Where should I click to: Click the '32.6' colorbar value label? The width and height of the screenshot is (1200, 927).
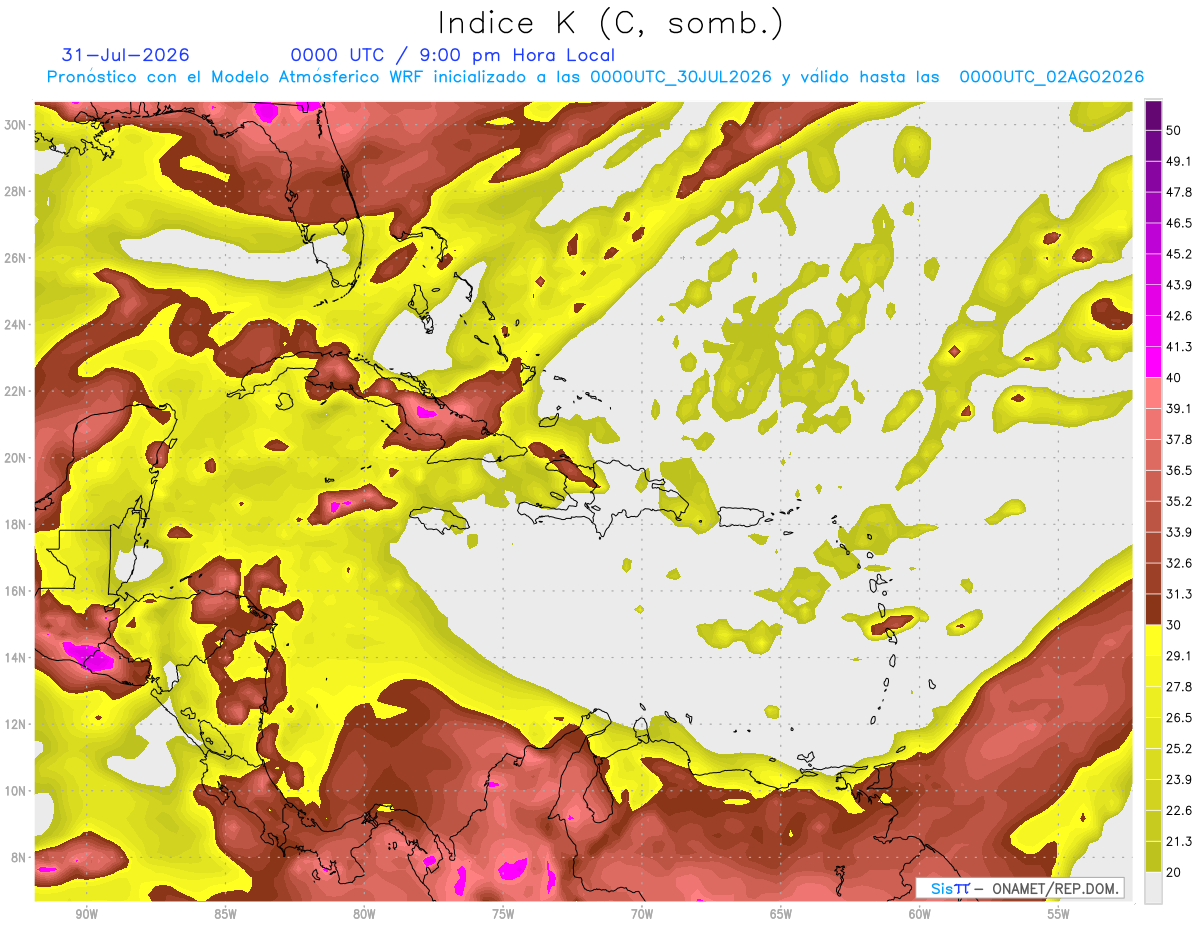point(1179,563)
